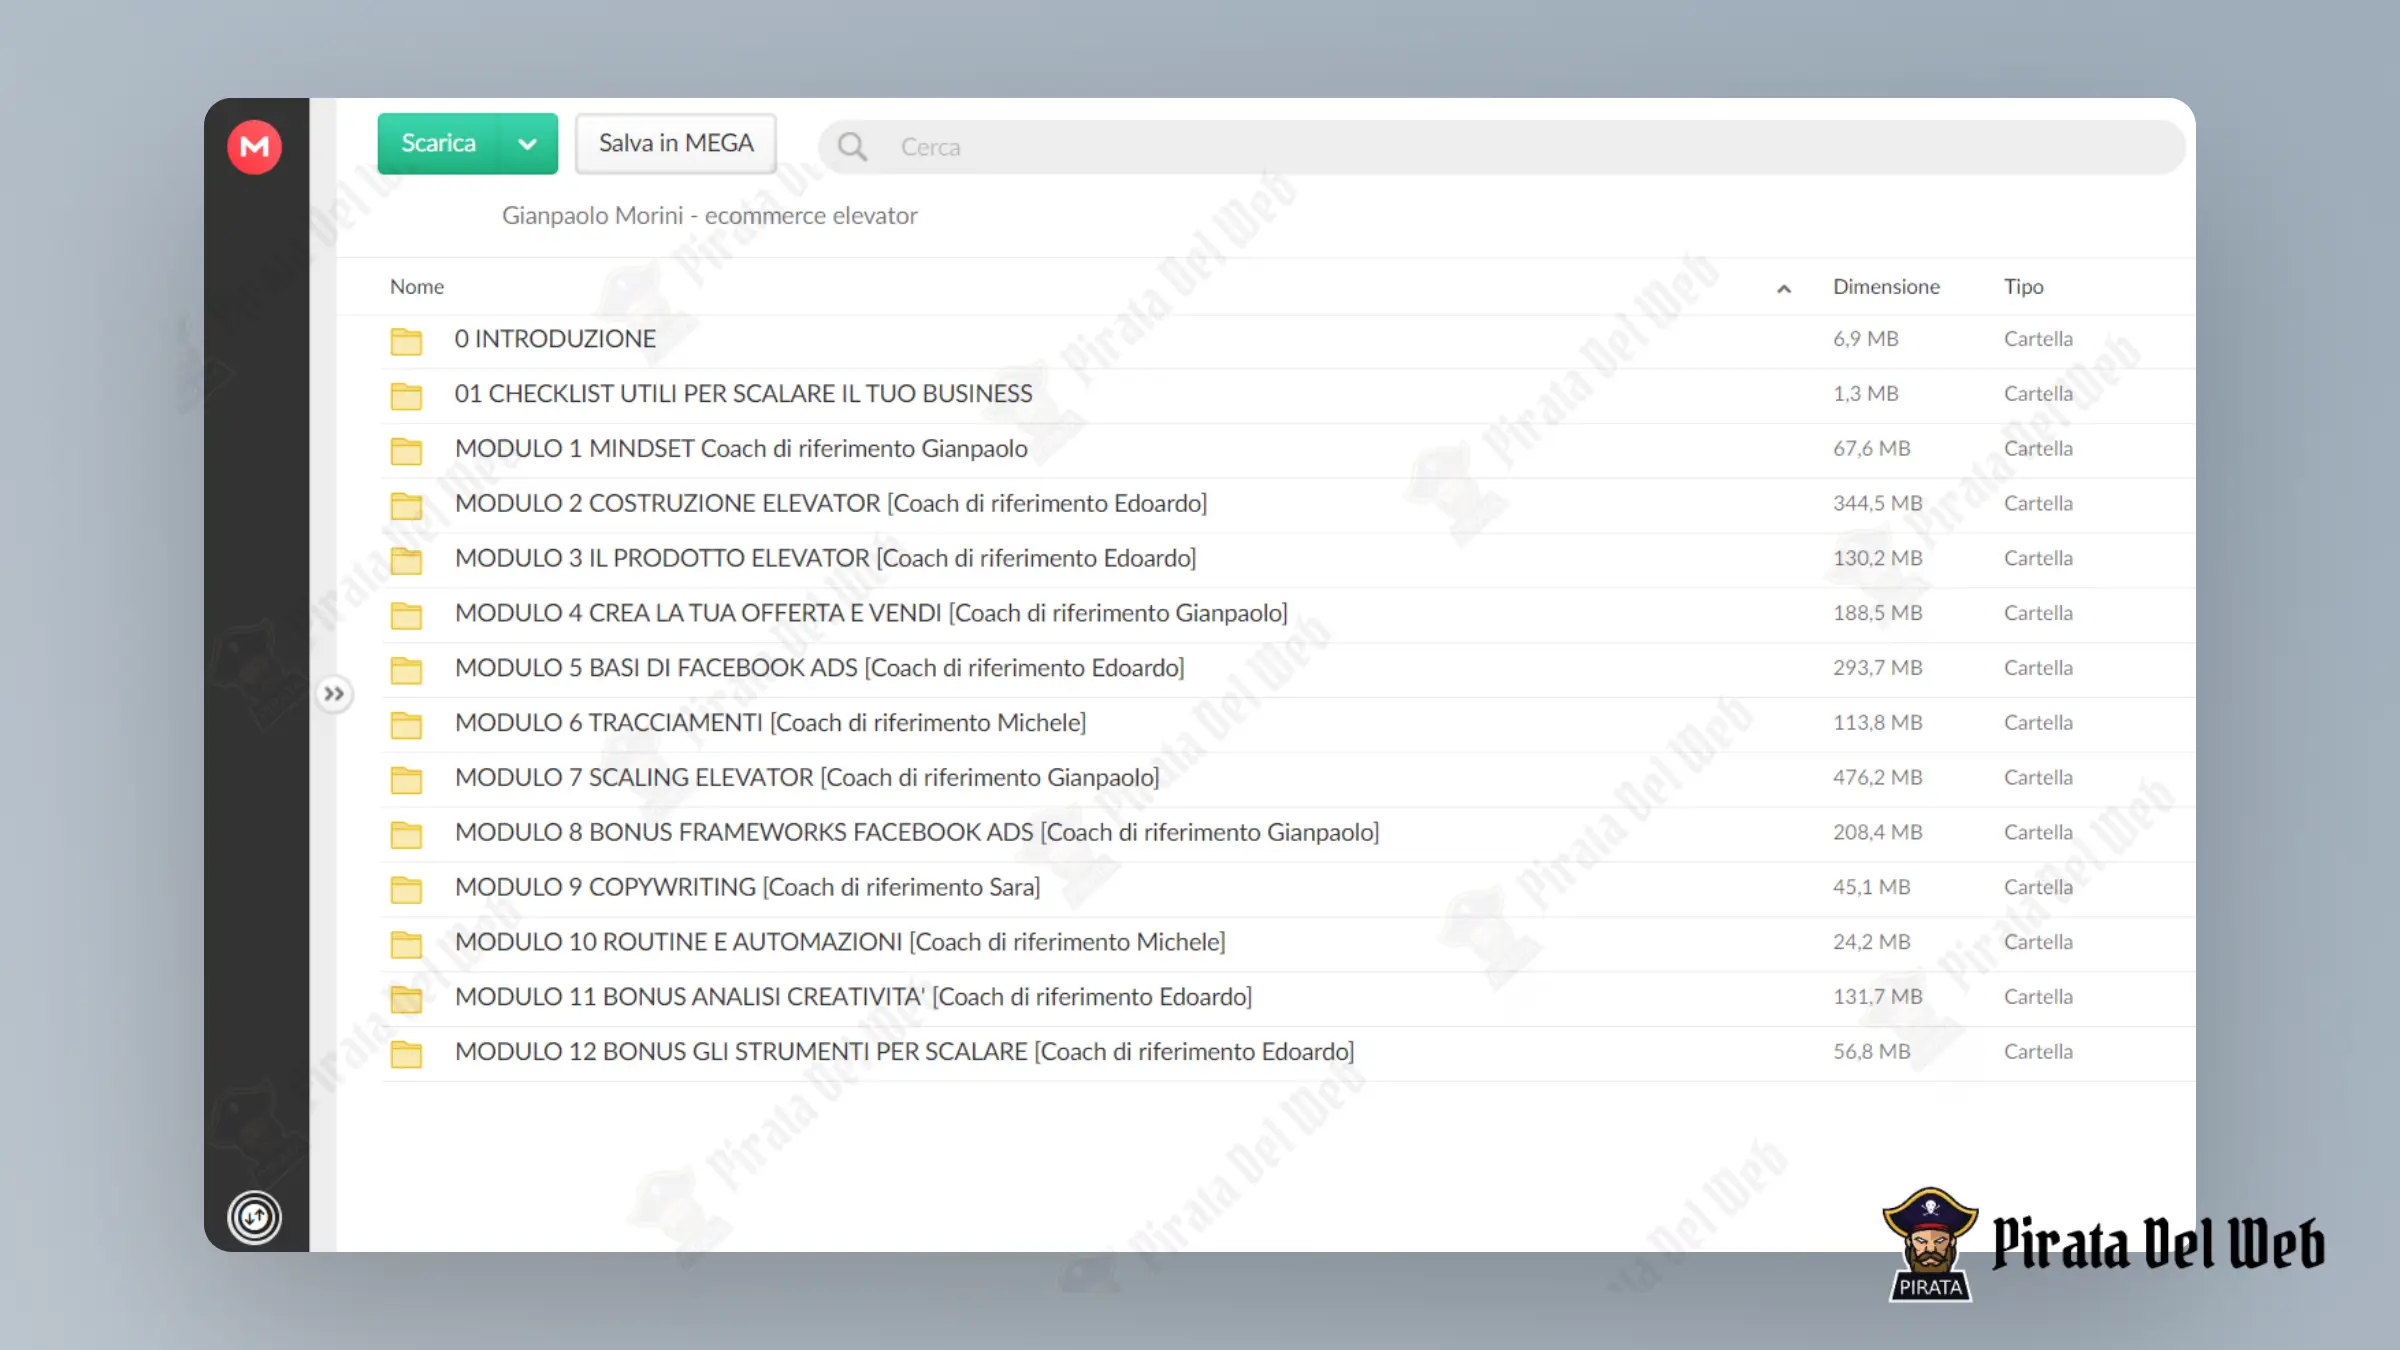Toggle the sort direction arrow

pos(1783,288)
